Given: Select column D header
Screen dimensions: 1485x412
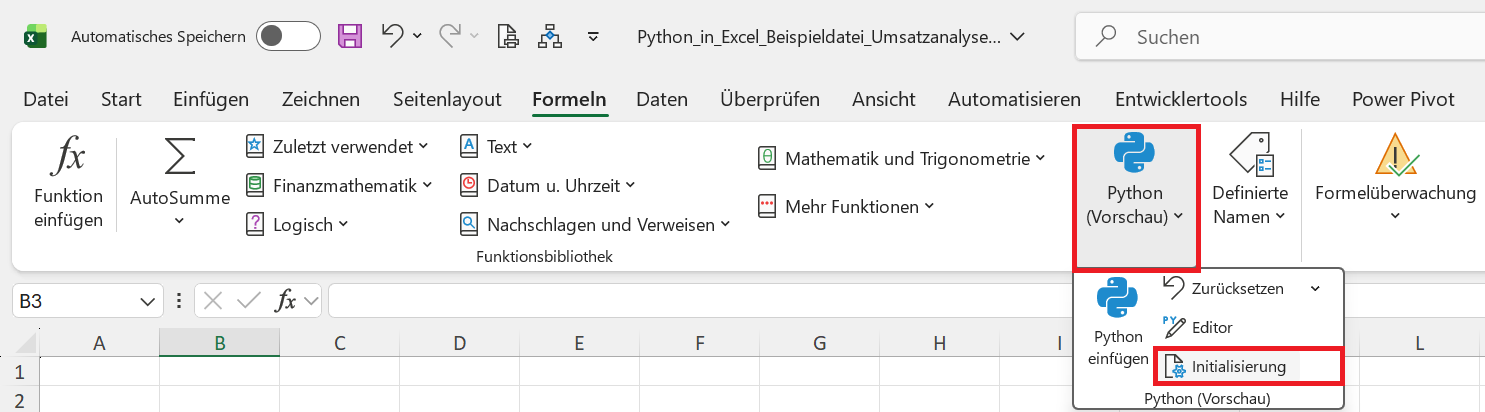Looking at the screenshot, I should click(460, 343).
